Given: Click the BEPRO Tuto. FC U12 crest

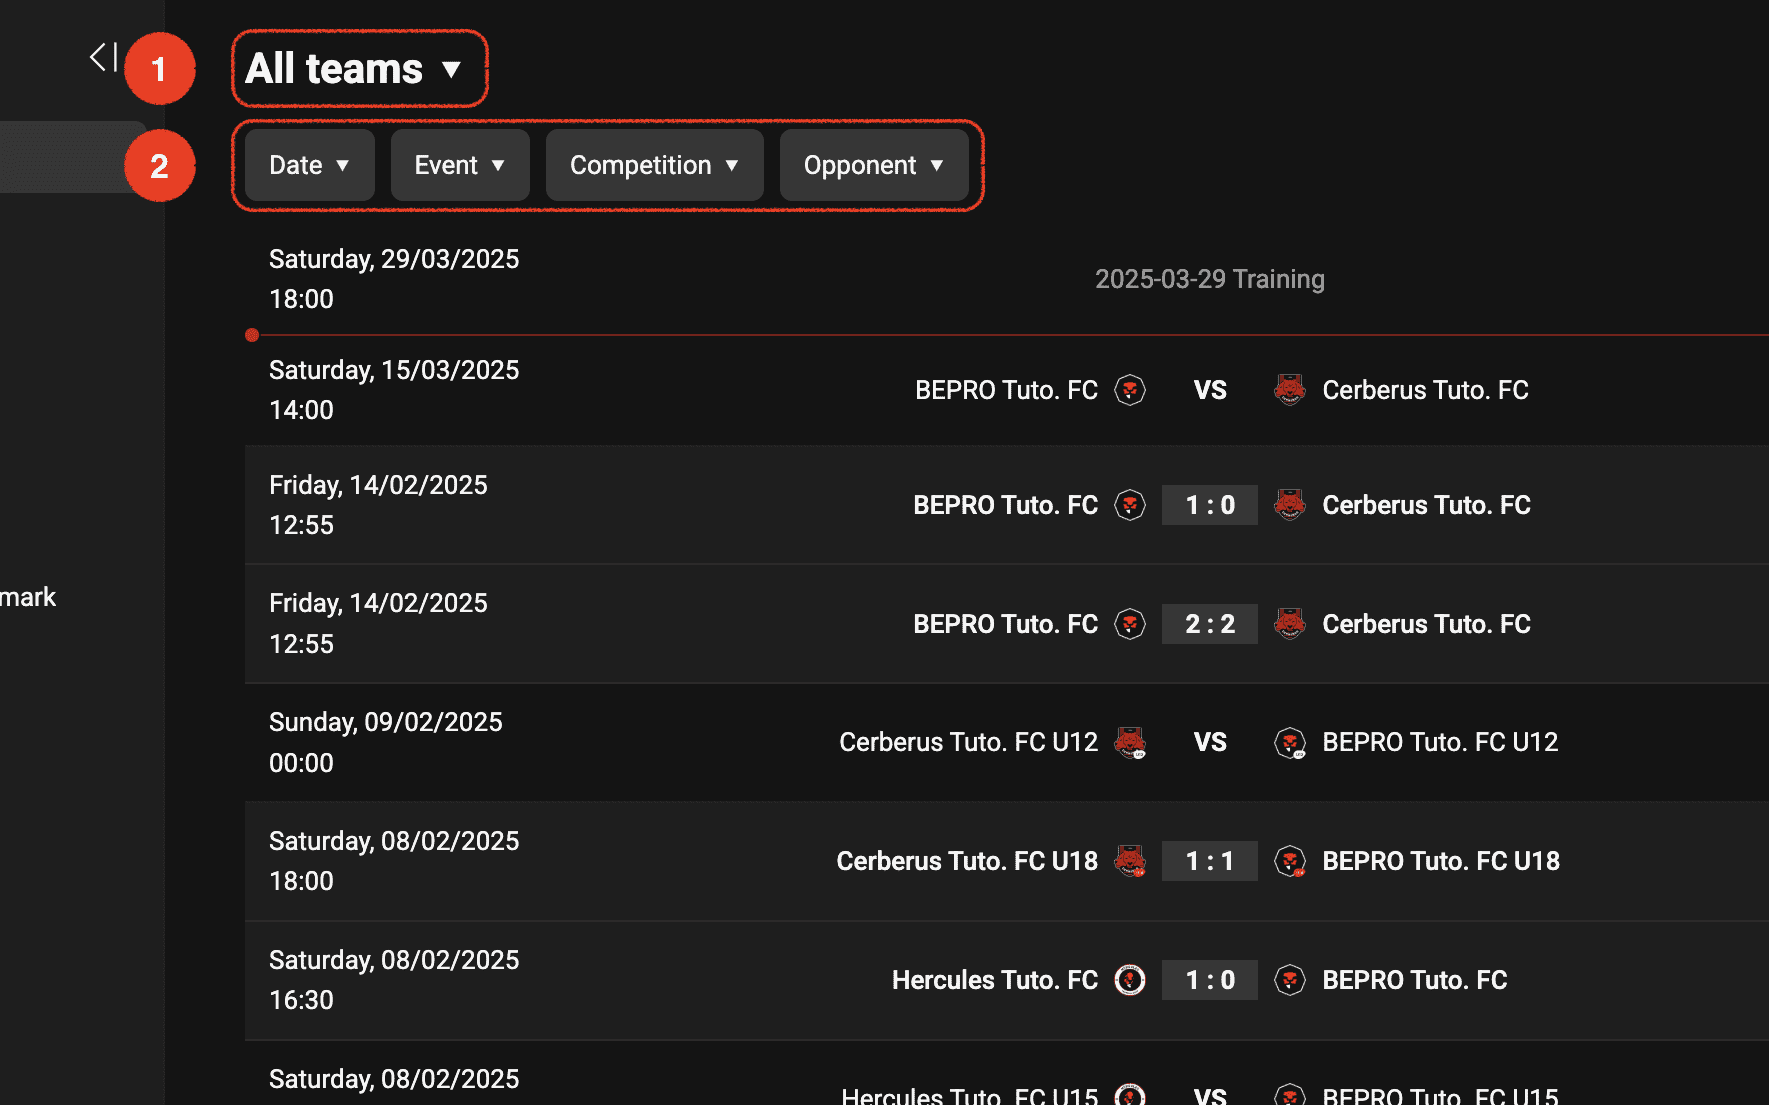Looking at the screenshot, I should pos(1290,742).
